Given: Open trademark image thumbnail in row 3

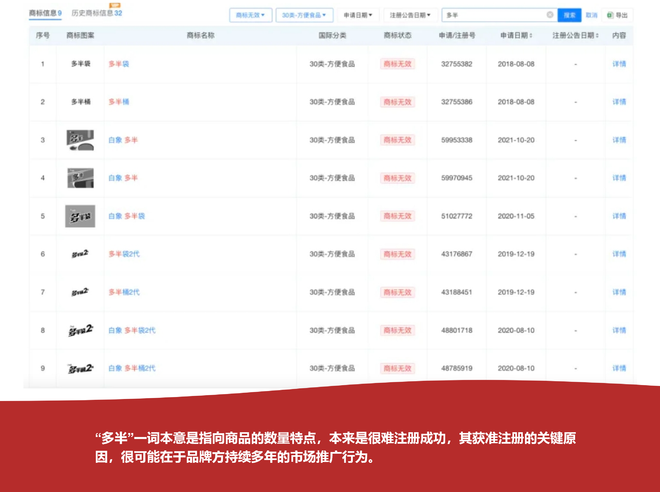Looking at the screenshot, I should point(80,140).
